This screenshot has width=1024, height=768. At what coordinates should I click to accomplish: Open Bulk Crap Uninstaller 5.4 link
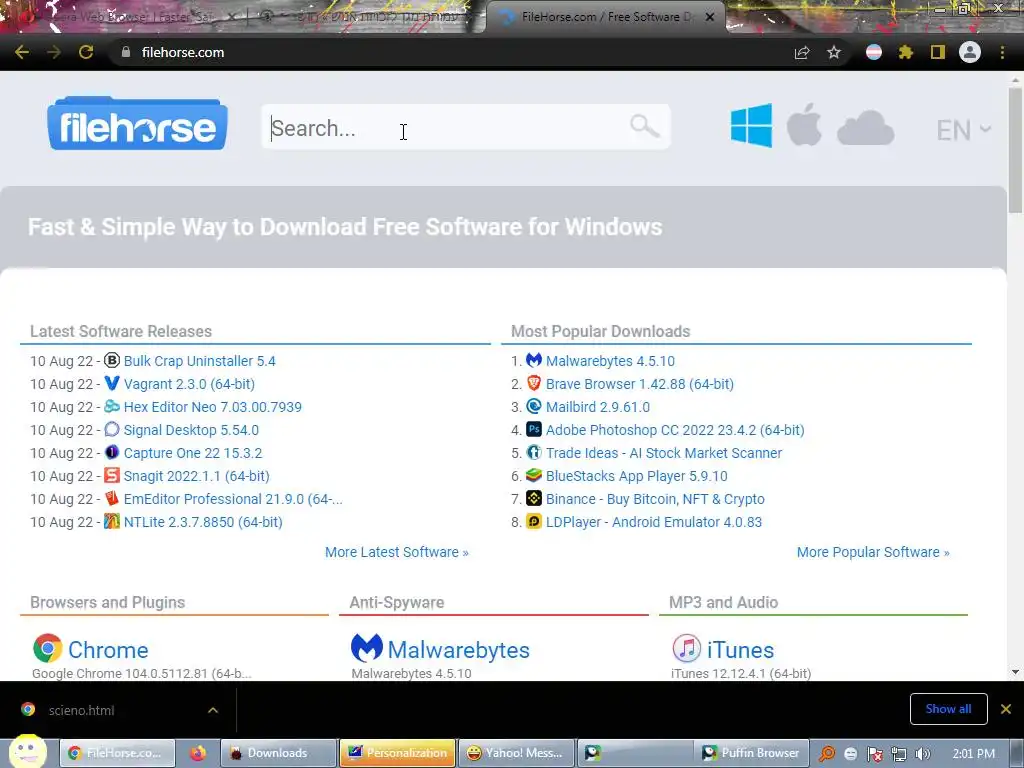coord(199,361)
